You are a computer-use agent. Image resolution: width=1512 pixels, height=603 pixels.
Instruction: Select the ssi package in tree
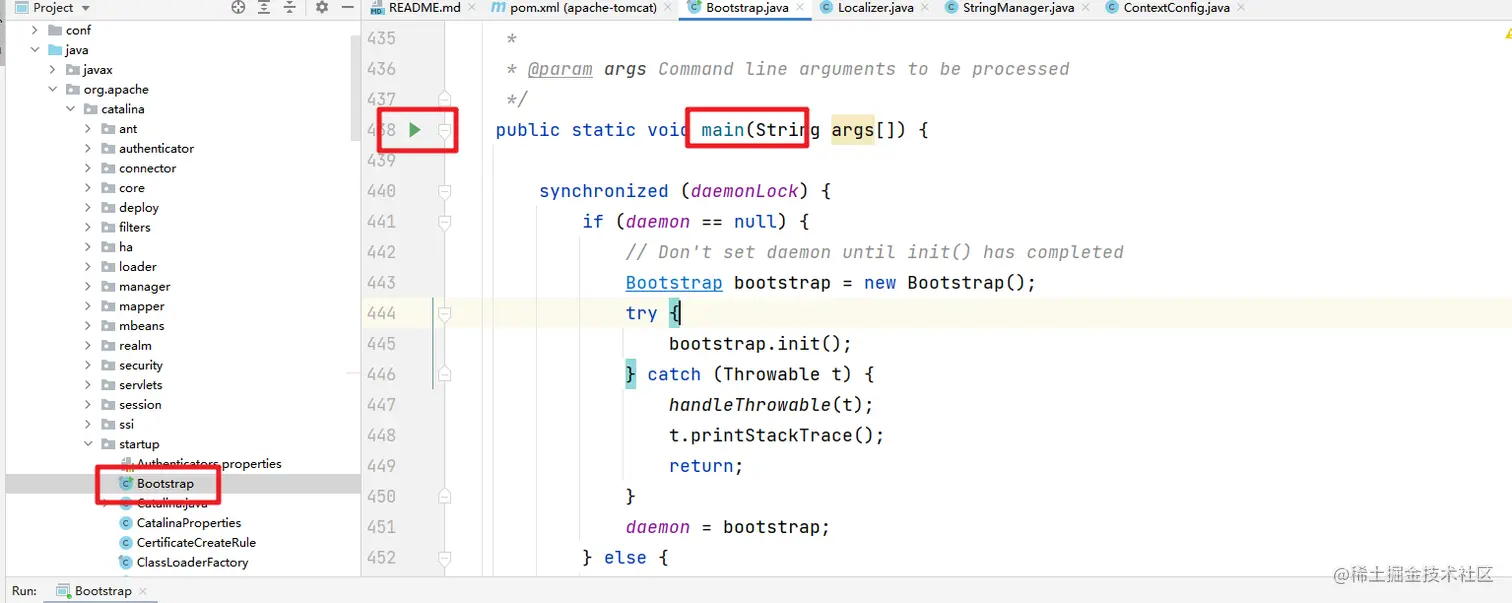(x=126, y=424)
